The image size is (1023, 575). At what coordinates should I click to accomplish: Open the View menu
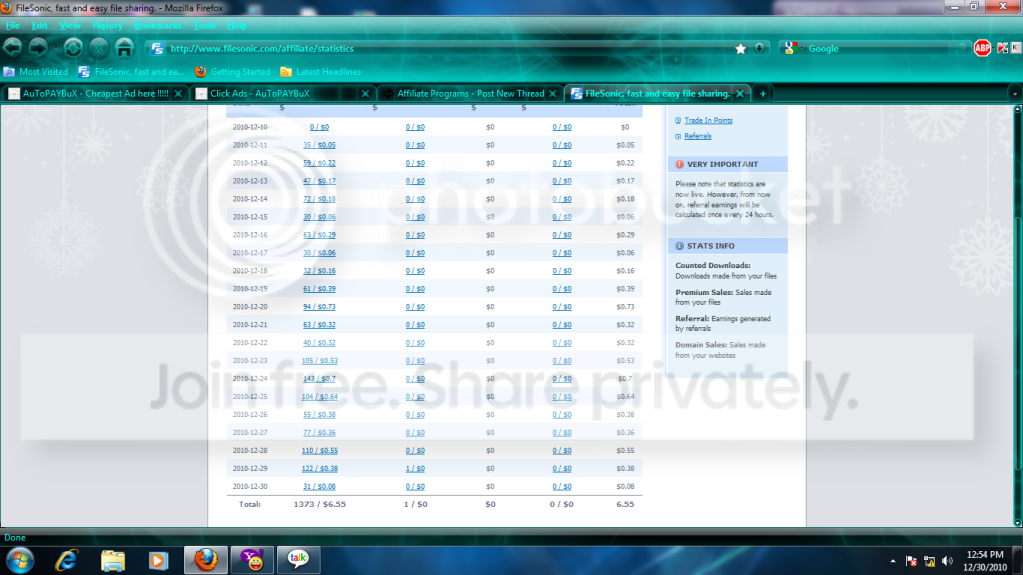coord(70,25)
